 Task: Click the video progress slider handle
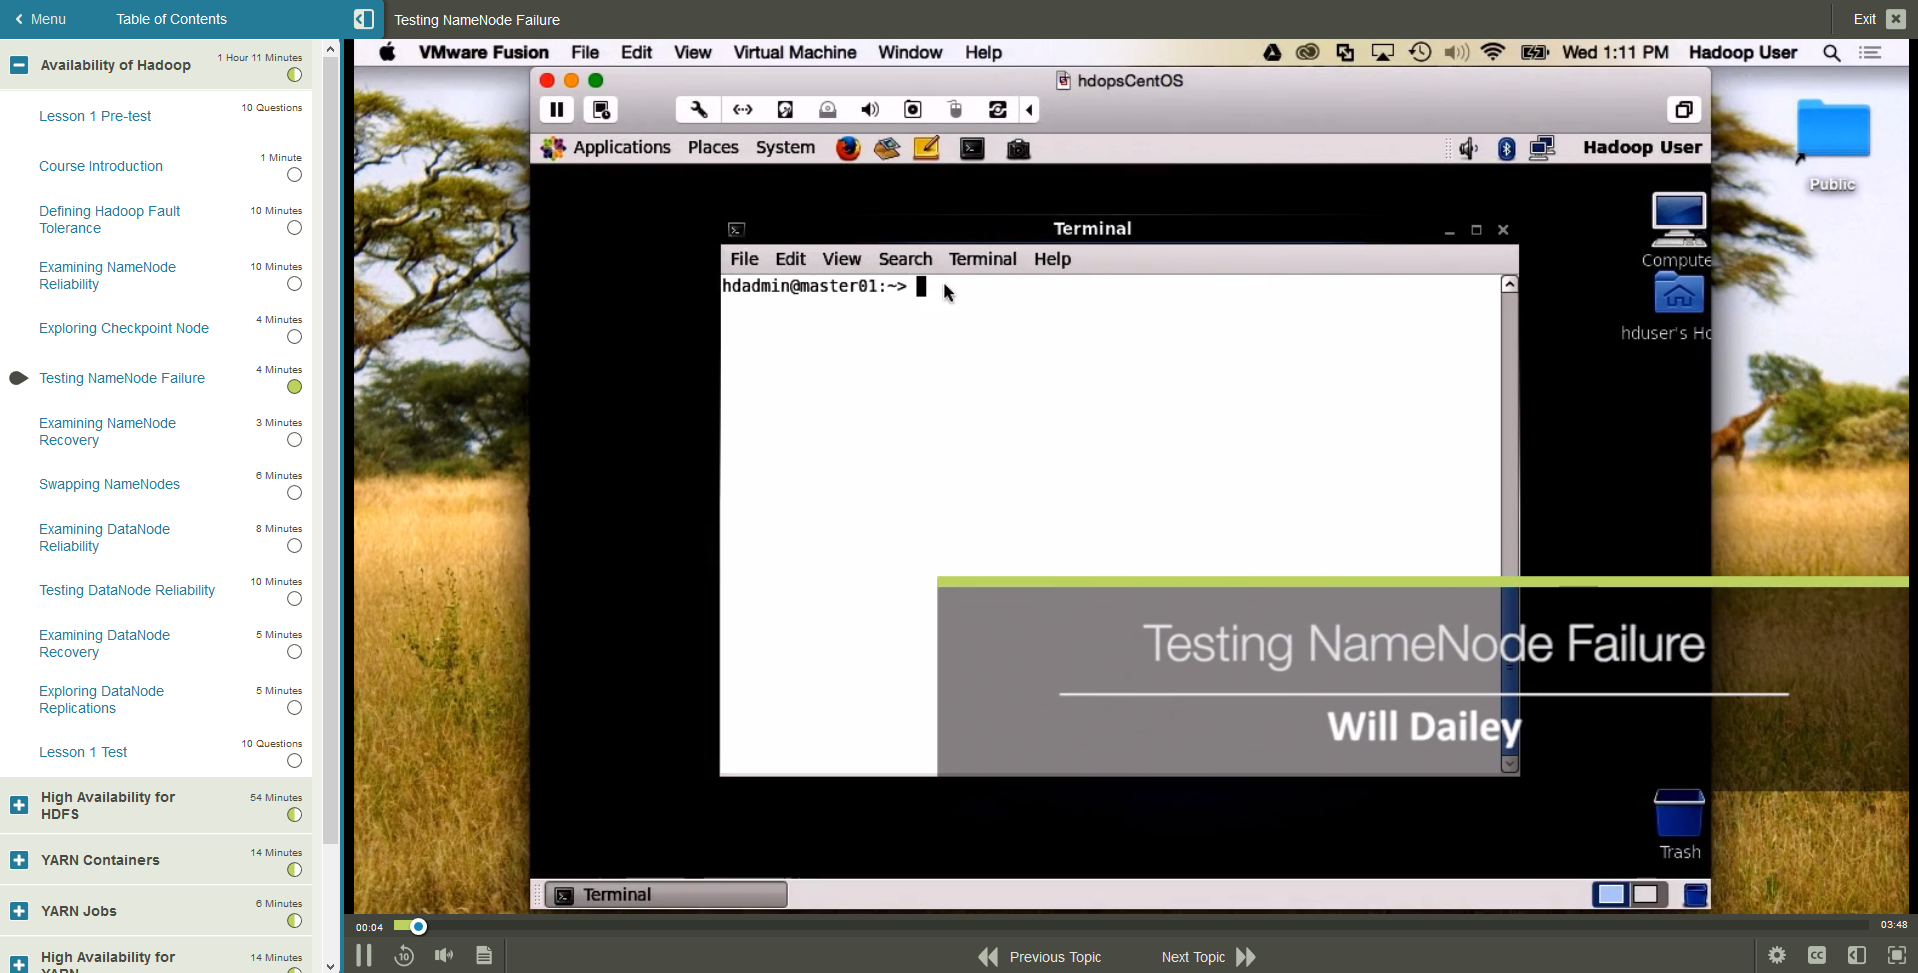point(418,927)
